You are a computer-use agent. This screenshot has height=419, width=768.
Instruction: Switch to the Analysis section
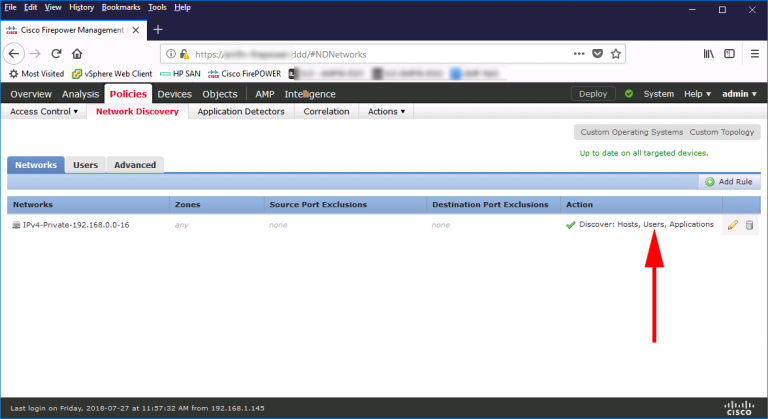click(80, 94)
